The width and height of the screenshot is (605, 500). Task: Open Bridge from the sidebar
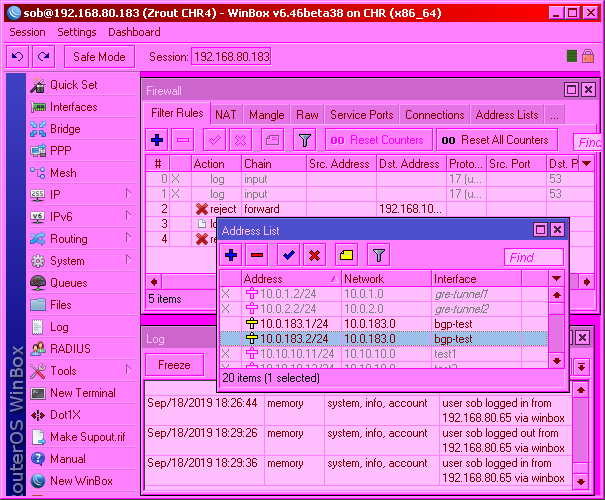pos(83,129)
